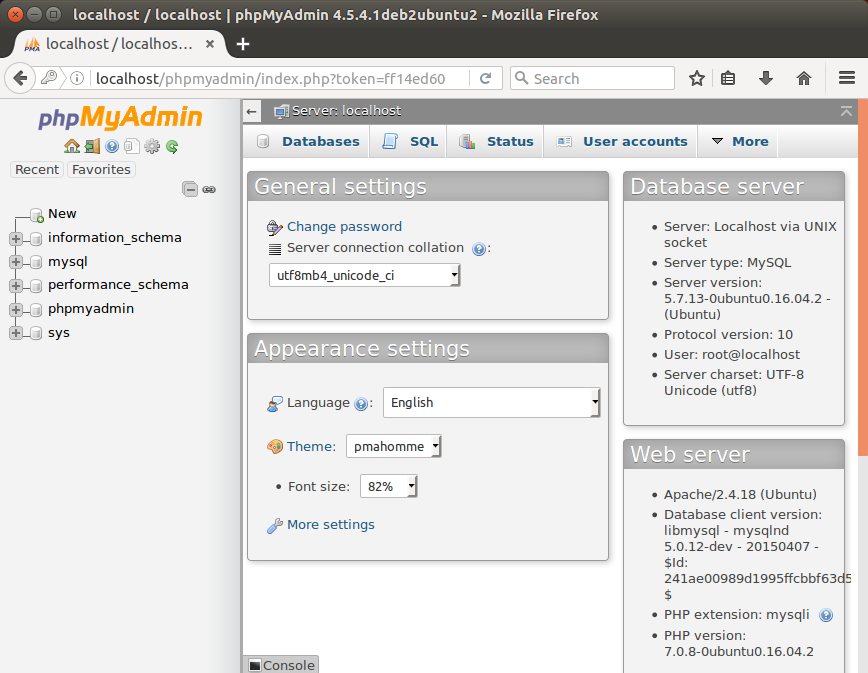Click the Firefox Search box
Screen dimensions: 868x673
coord(592,78)
